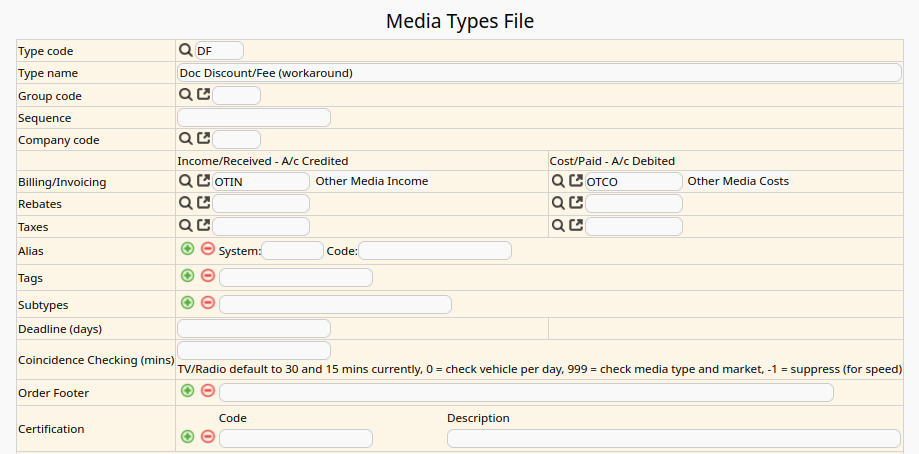This screenshot has height=454, width=919.
Task: Remove the Certification row with minus icon
Action: pyautogui.click(x=207, y=437)
